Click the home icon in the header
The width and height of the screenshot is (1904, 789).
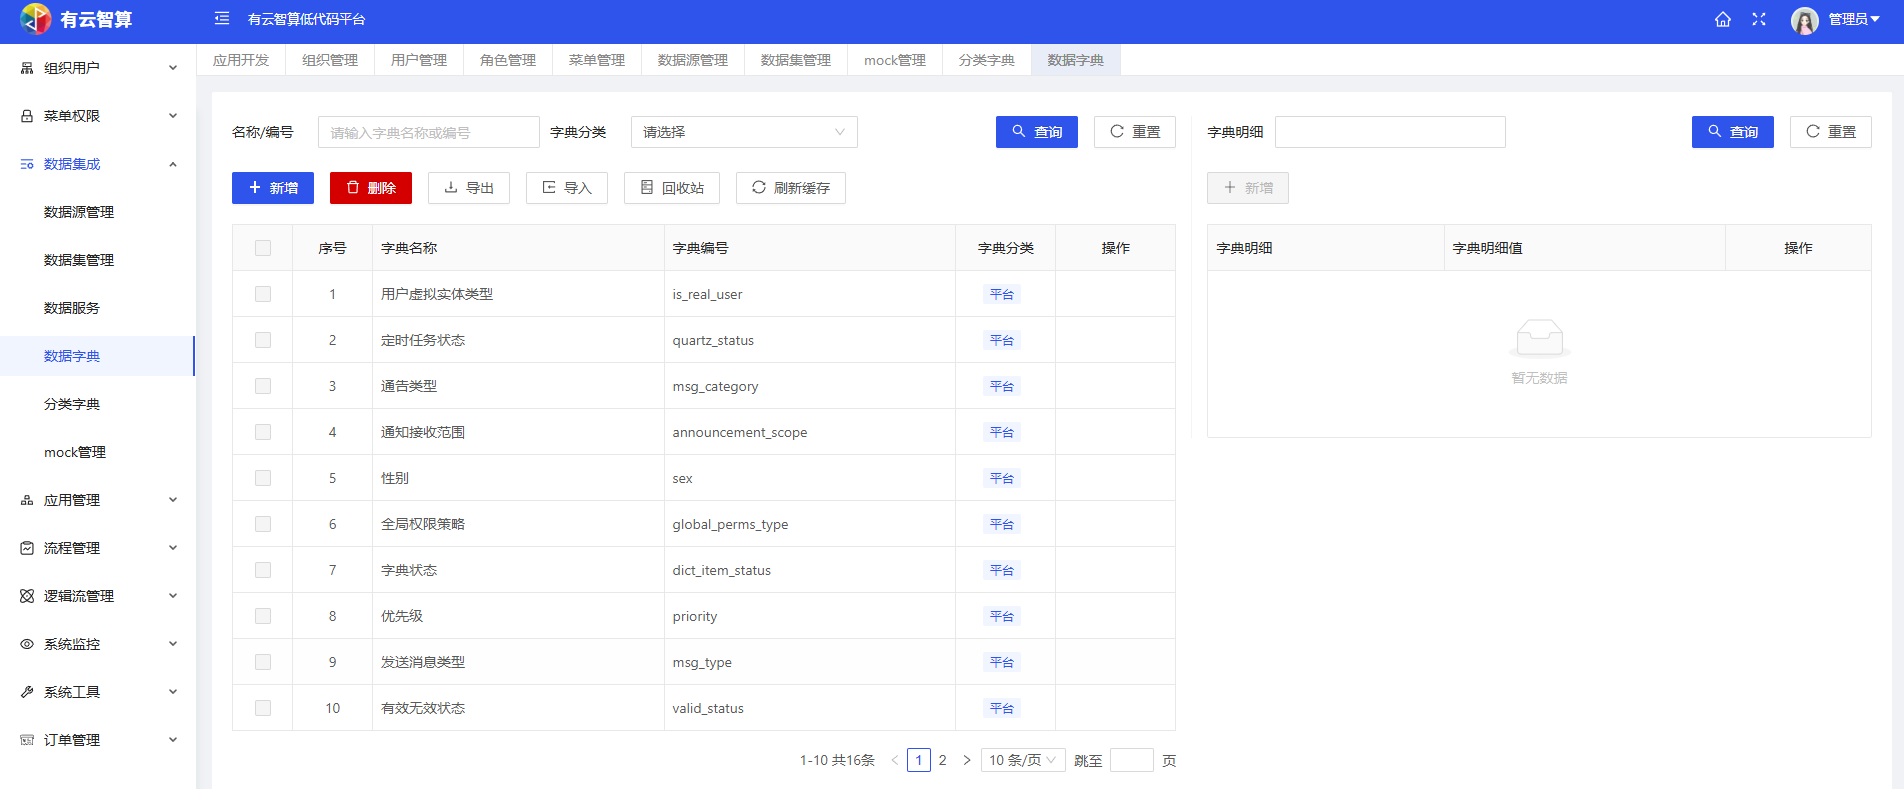coord(1722,19)
